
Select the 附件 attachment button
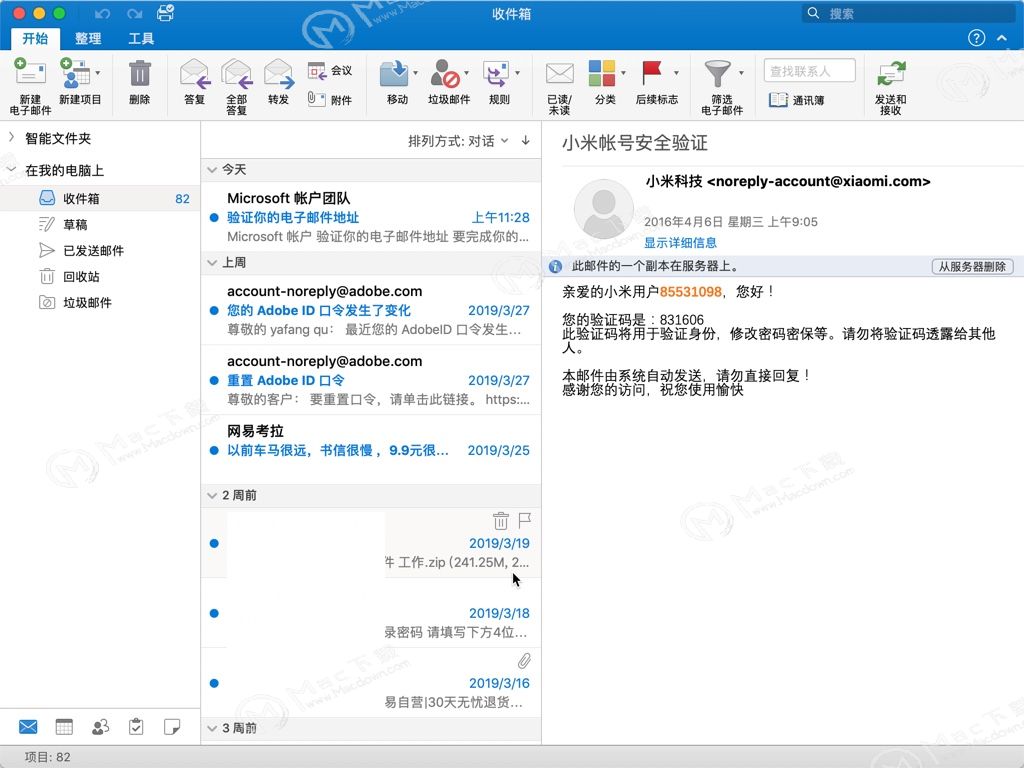pos(330,99)
